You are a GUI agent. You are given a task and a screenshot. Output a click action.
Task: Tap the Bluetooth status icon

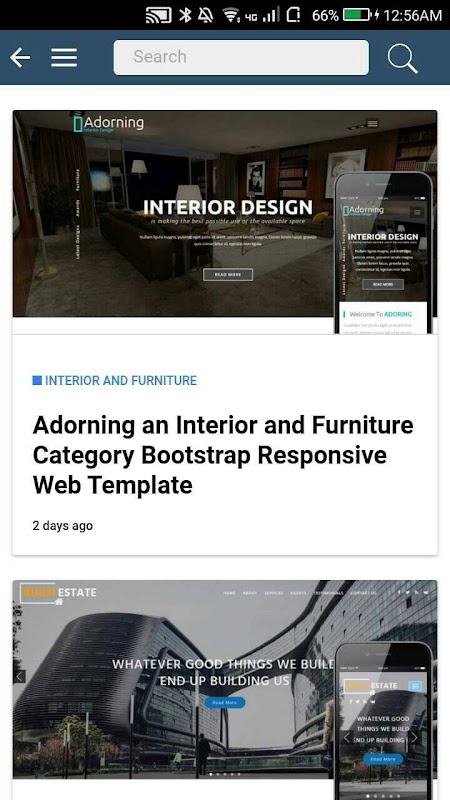185,15
